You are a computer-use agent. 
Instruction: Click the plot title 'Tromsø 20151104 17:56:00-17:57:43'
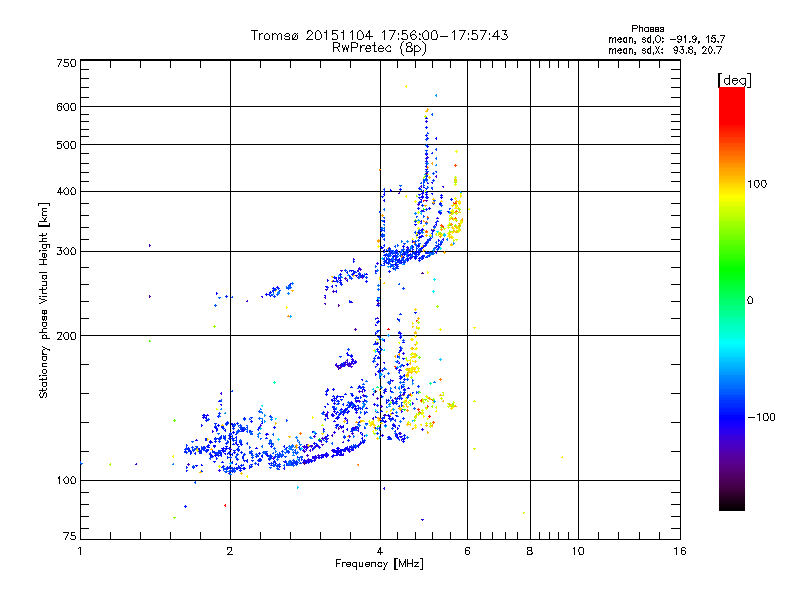(379, 35)
